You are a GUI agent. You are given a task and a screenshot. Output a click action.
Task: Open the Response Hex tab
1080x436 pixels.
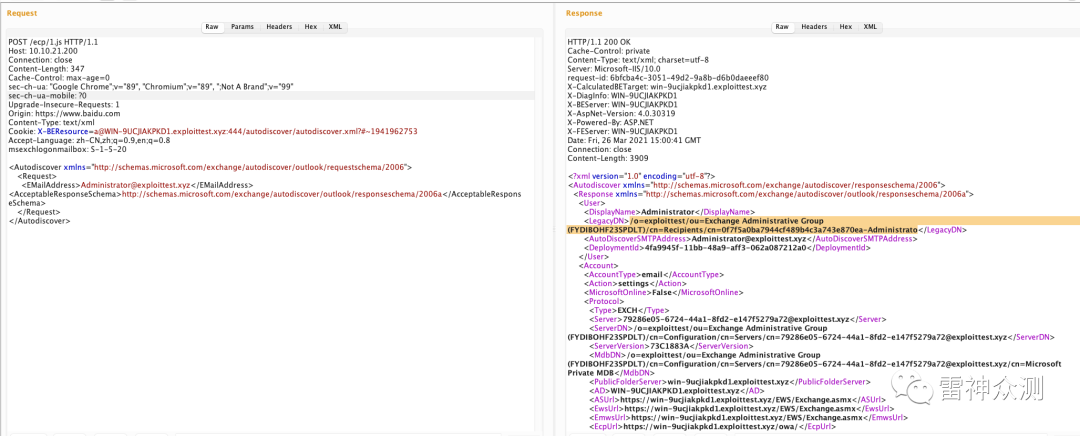click(845, 27)
